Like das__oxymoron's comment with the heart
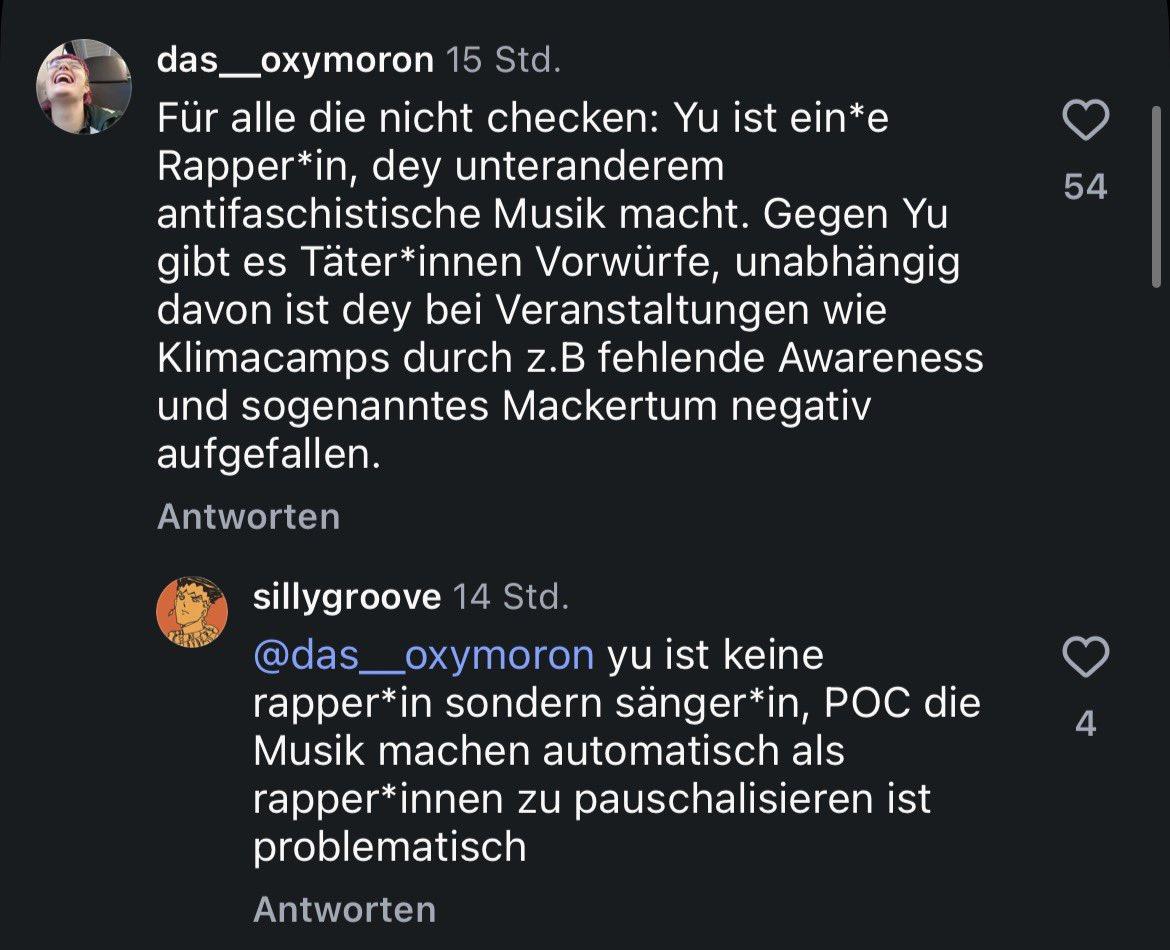Viewport: 1170px width, 950px height. click(x=1086, y=120)
